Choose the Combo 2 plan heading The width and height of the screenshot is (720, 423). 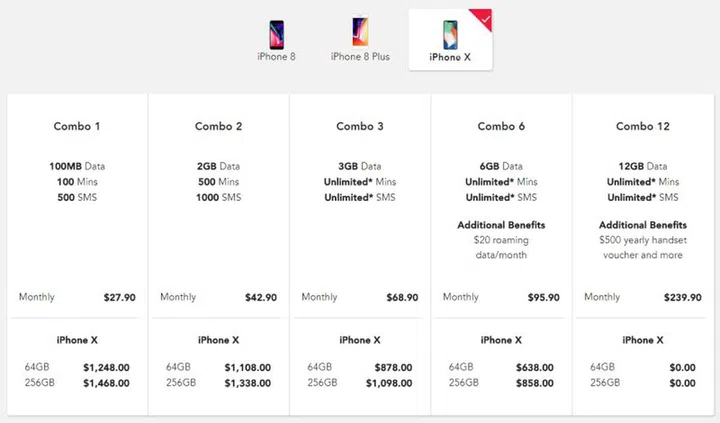(219, 127)
